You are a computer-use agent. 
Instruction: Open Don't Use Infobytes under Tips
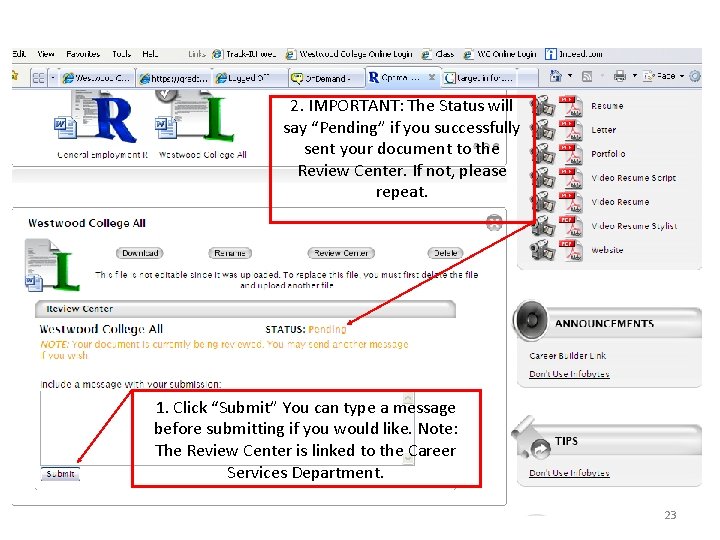[x=569, y=473]
